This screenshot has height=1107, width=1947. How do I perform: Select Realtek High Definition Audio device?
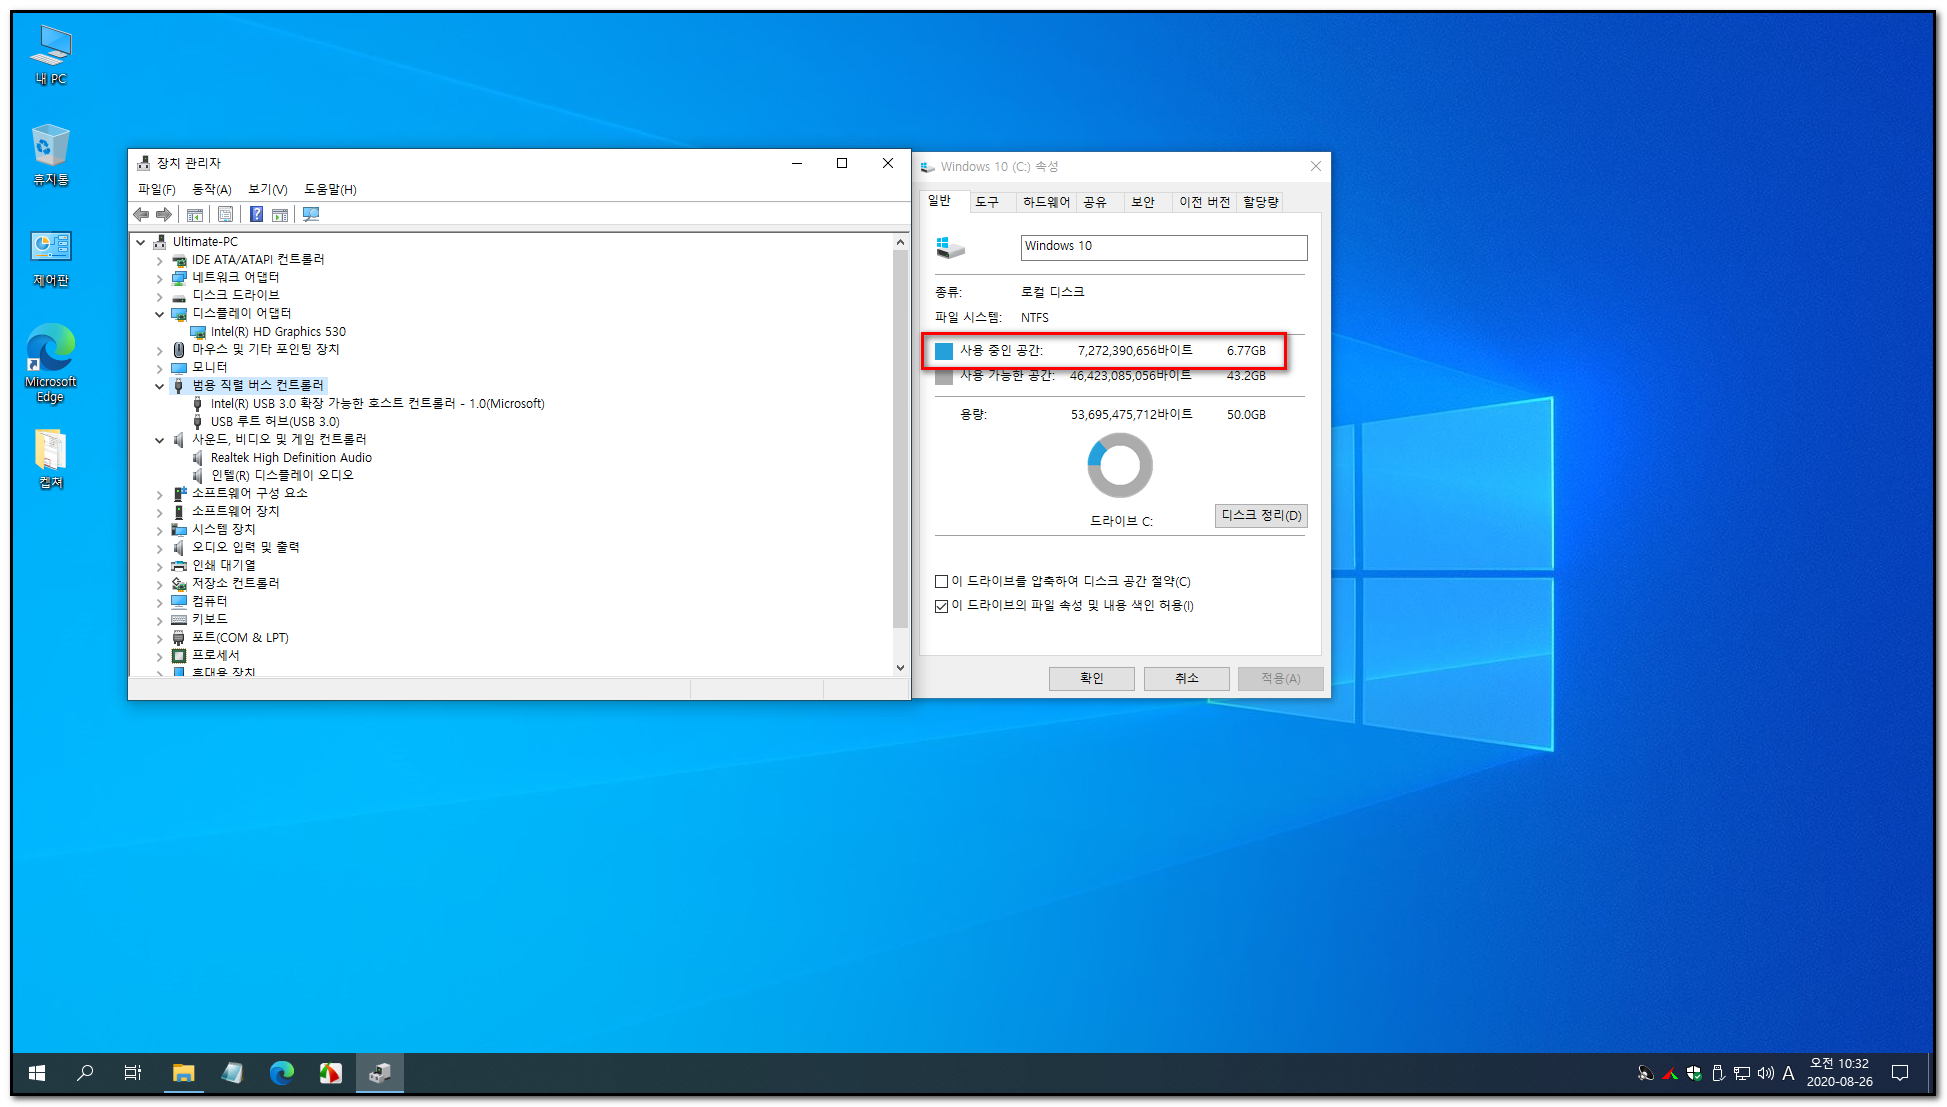click(291, 458)
